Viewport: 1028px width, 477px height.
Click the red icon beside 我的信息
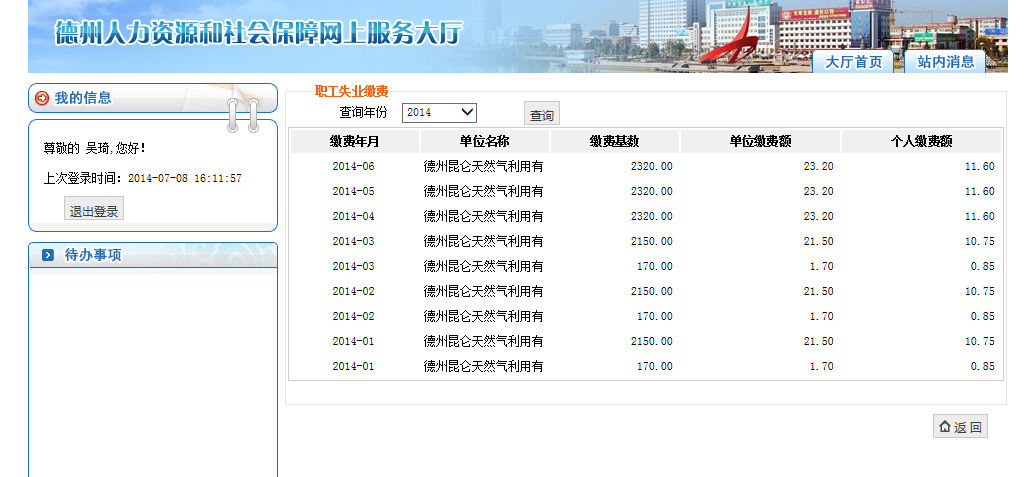tap(42, 98)
